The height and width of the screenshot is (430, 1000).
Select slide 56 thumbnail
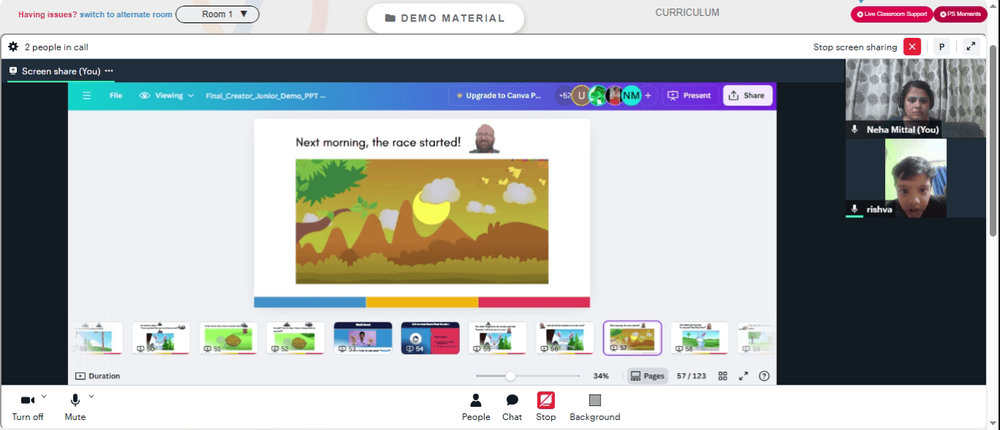point(564,337)
